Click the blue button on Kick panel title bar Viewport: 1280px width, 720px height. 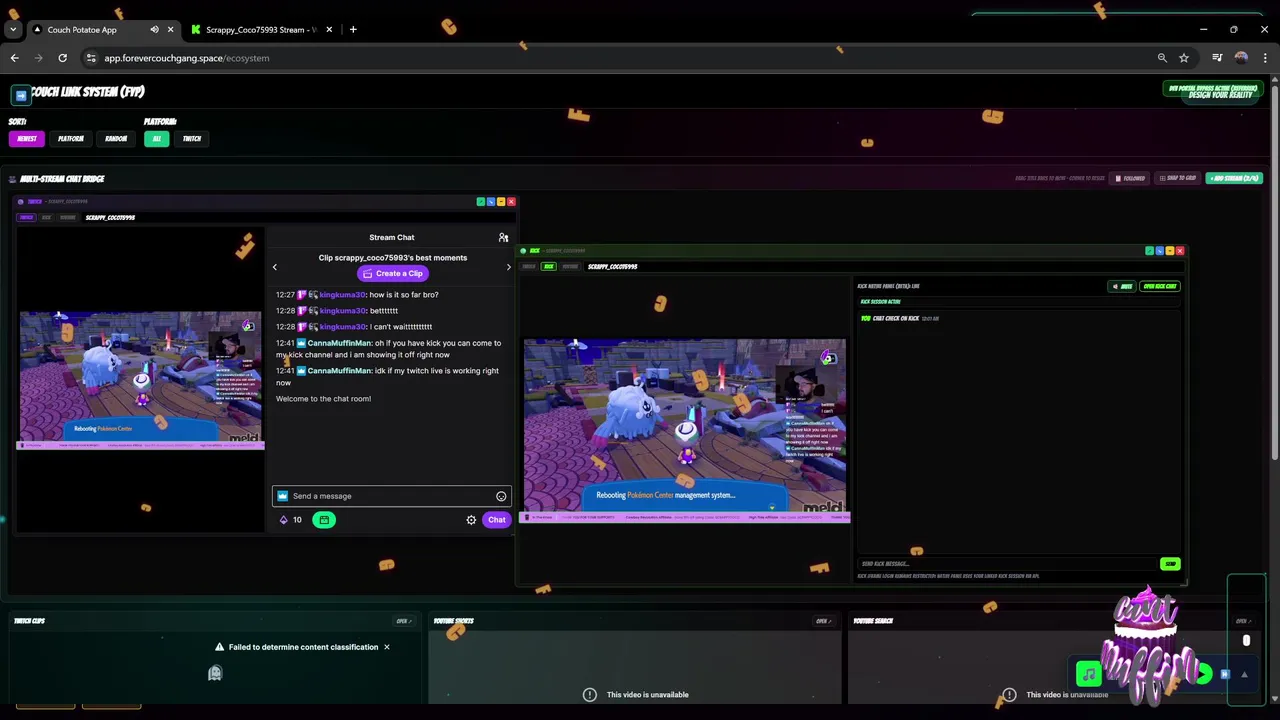click(x=1160, y=251)
